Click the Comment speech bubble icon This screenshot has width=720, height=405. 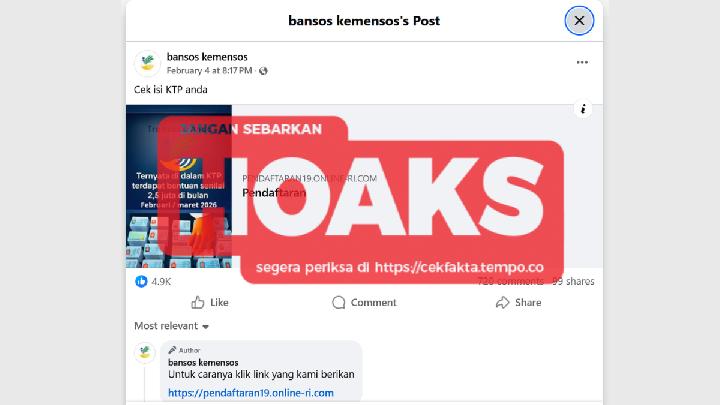338,303
